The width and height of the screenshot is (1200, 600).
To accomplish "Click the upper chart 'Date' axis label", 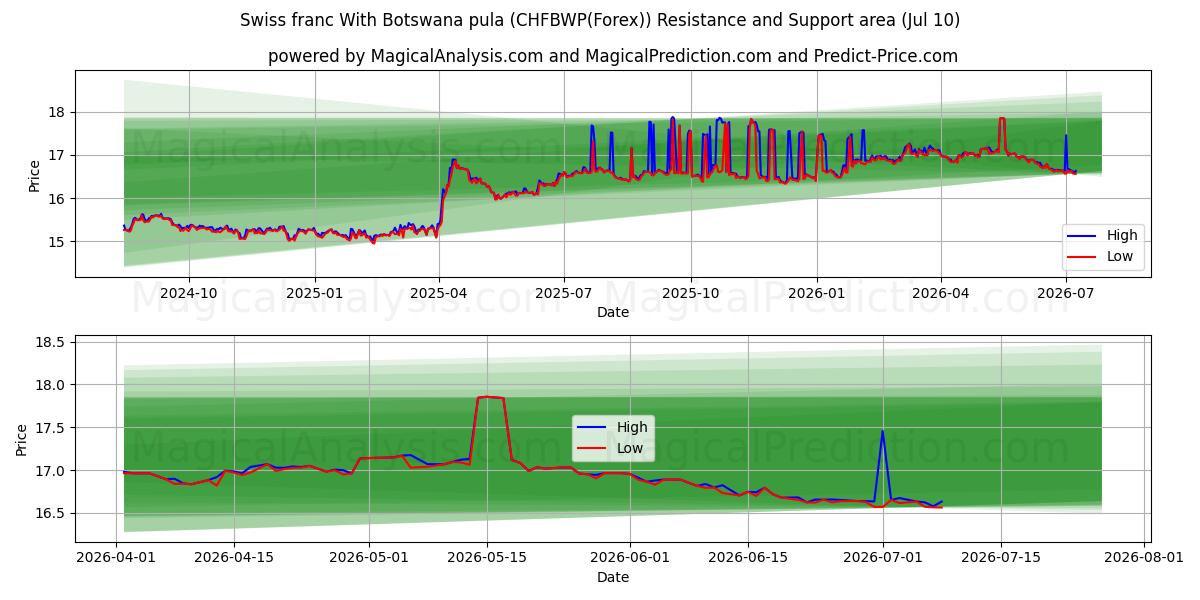I will [613, 313].
